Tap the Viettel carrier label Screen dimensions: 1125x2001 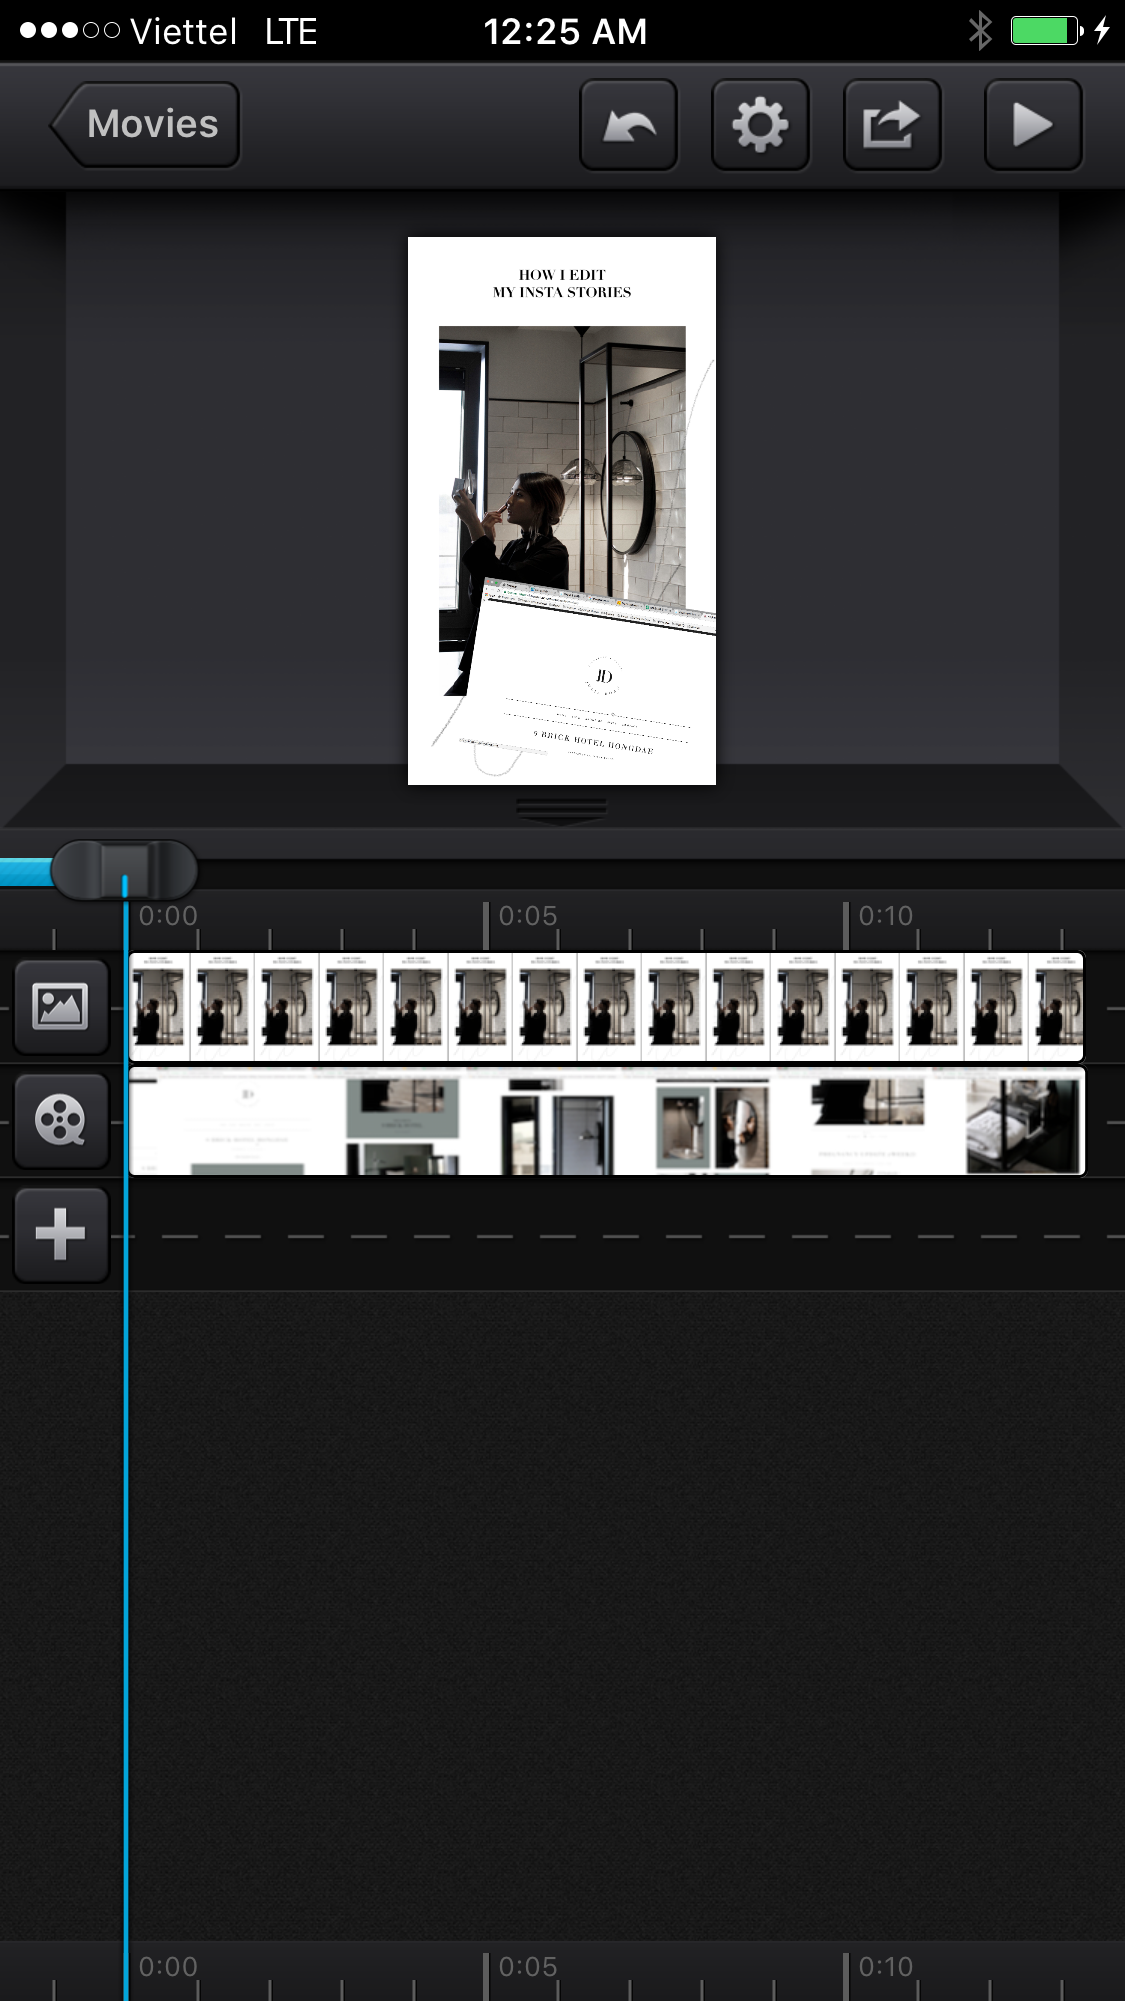tap(183, 32)
